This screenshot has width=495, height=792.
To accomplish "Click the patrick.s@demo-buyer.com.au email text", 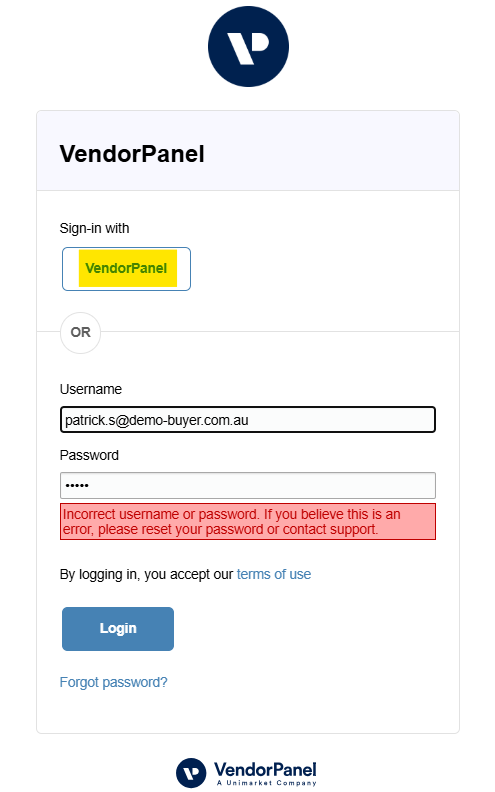I will 157,420.
